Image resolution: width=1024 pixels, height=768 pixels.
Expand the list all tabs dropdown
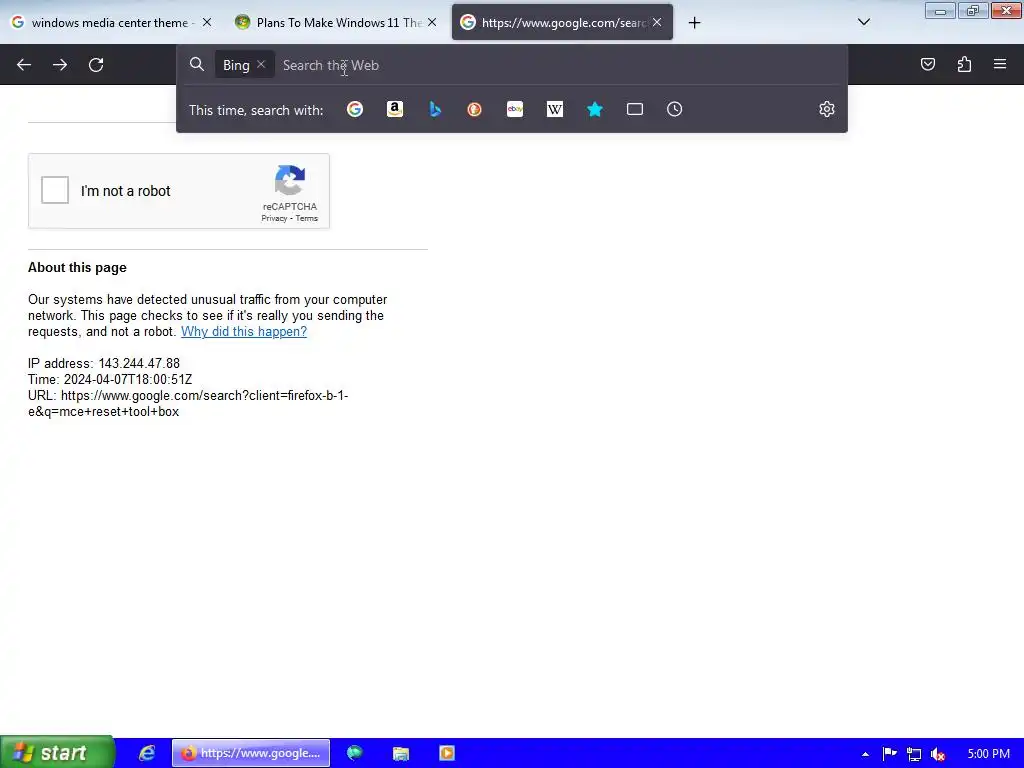[x=863, y=22]
